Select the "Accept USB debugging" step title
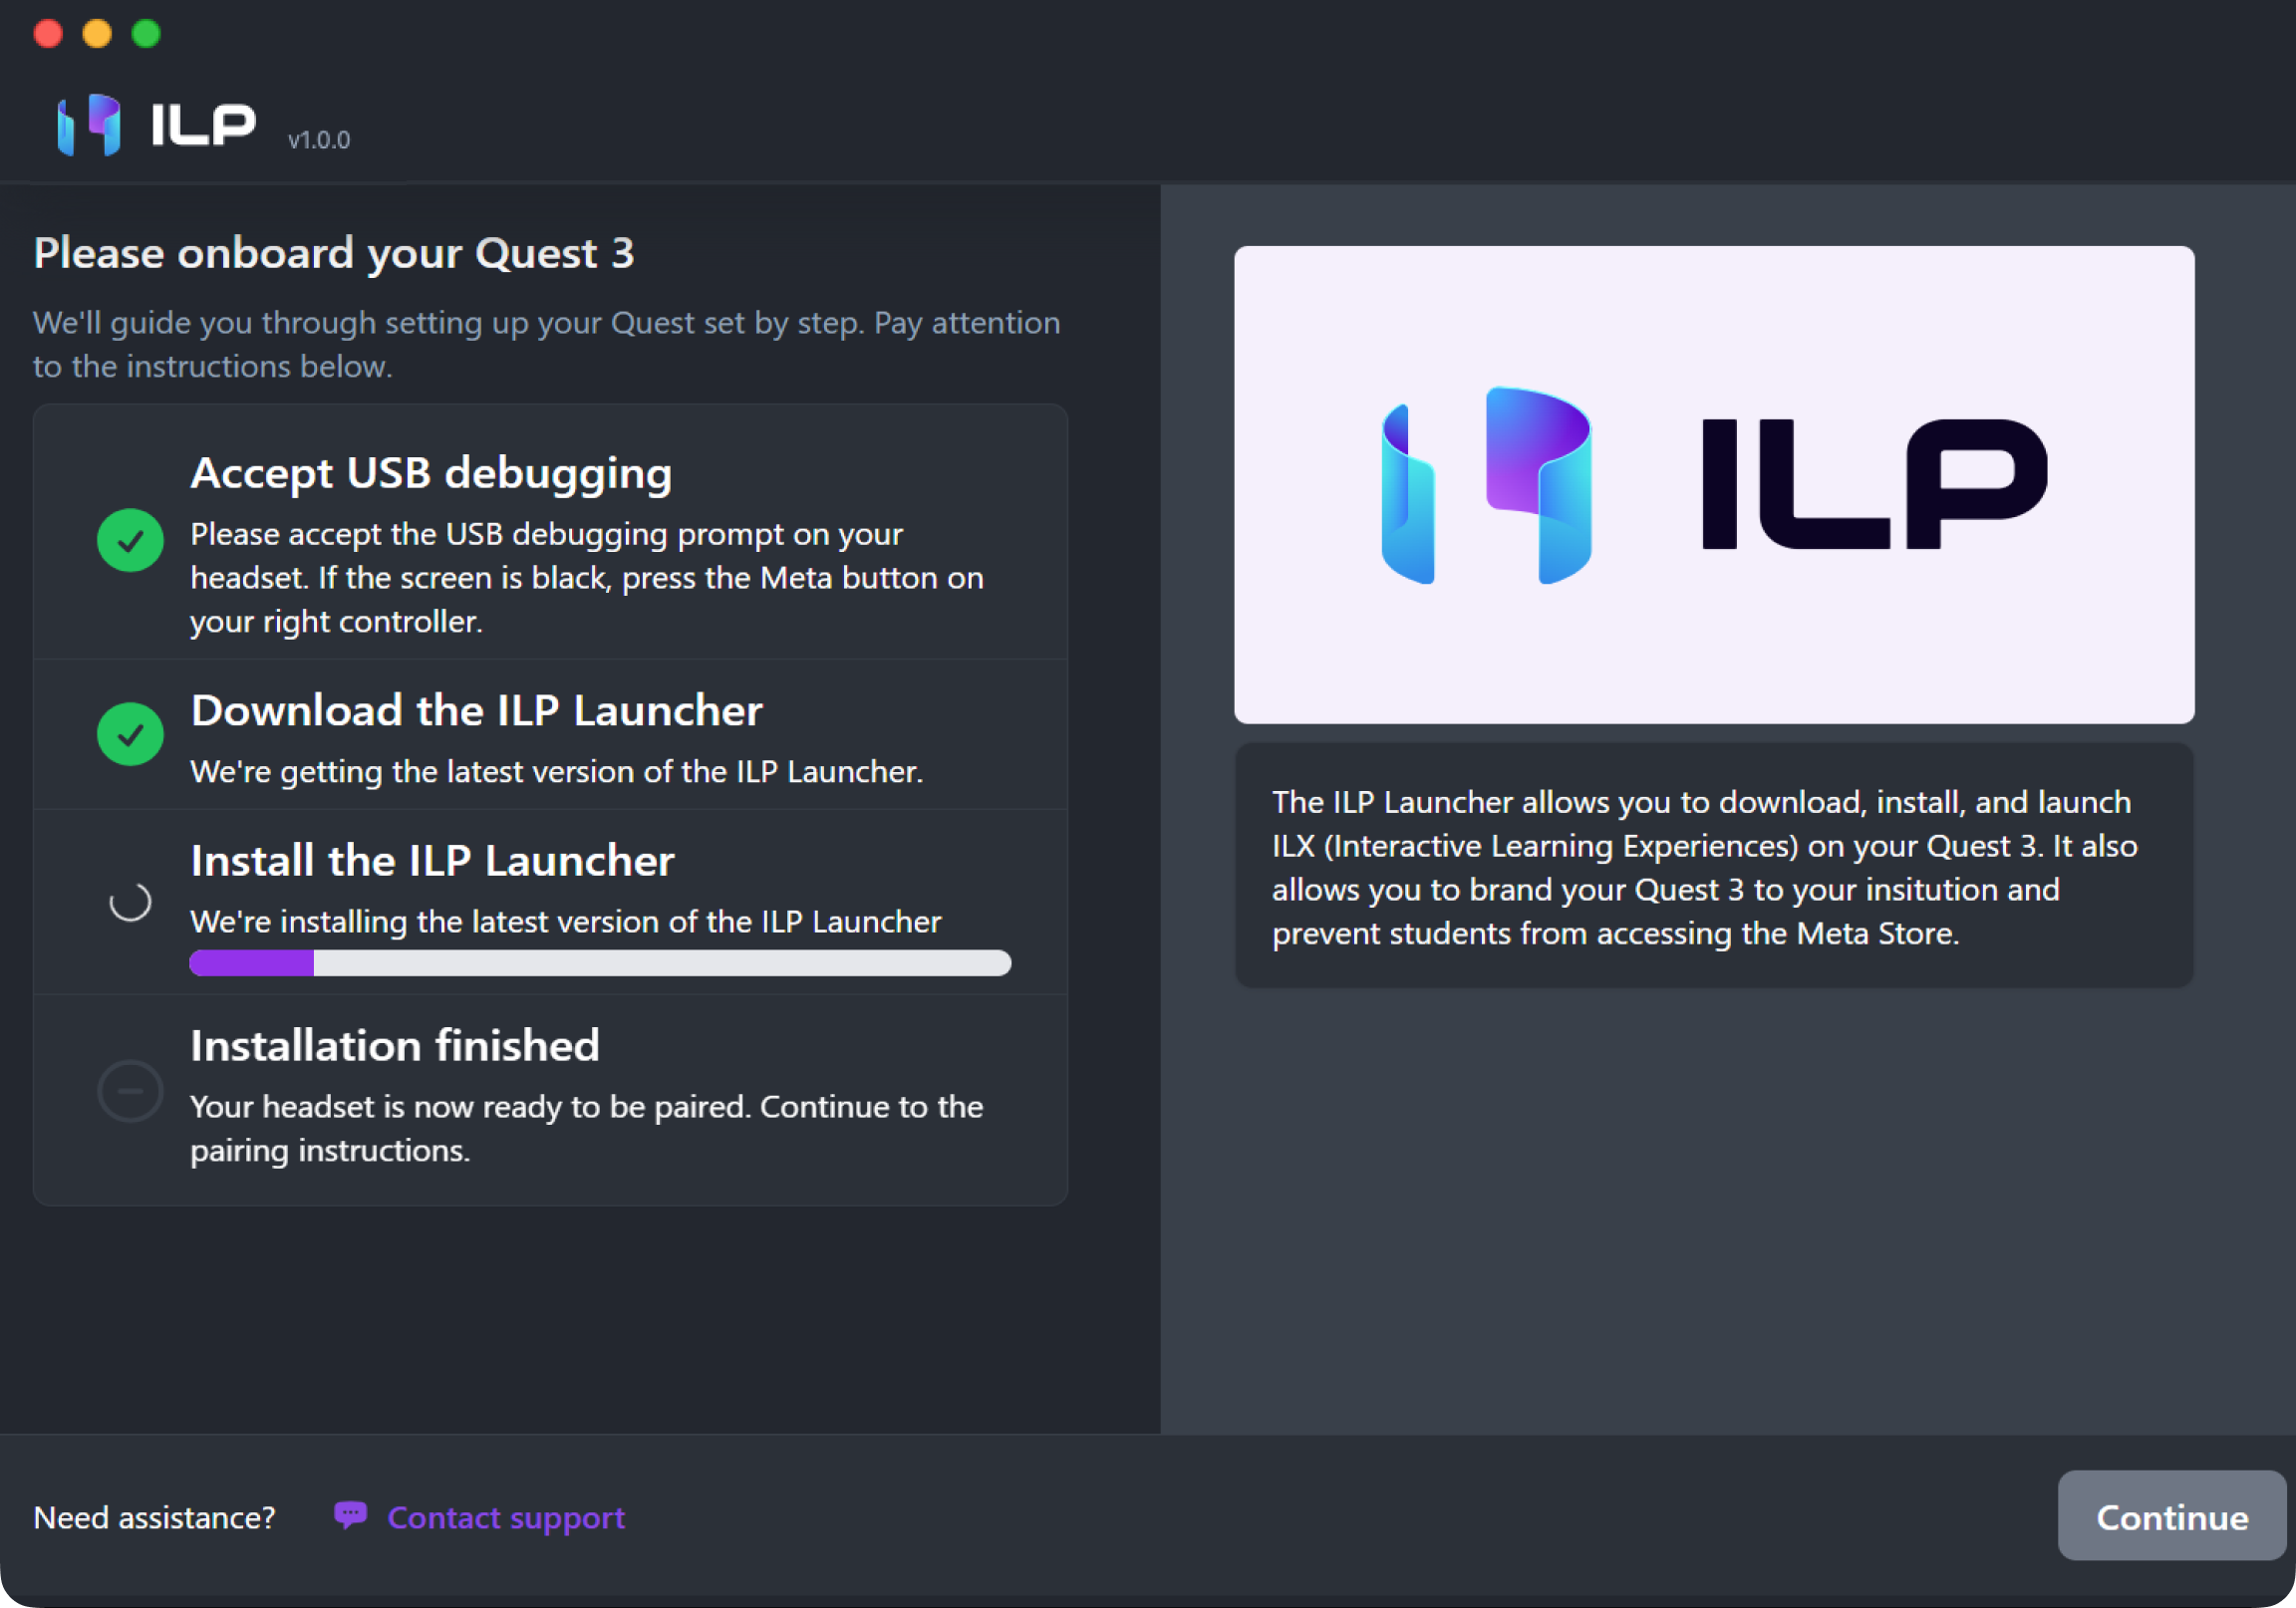 pyautogui.click(x=431, y=474)
